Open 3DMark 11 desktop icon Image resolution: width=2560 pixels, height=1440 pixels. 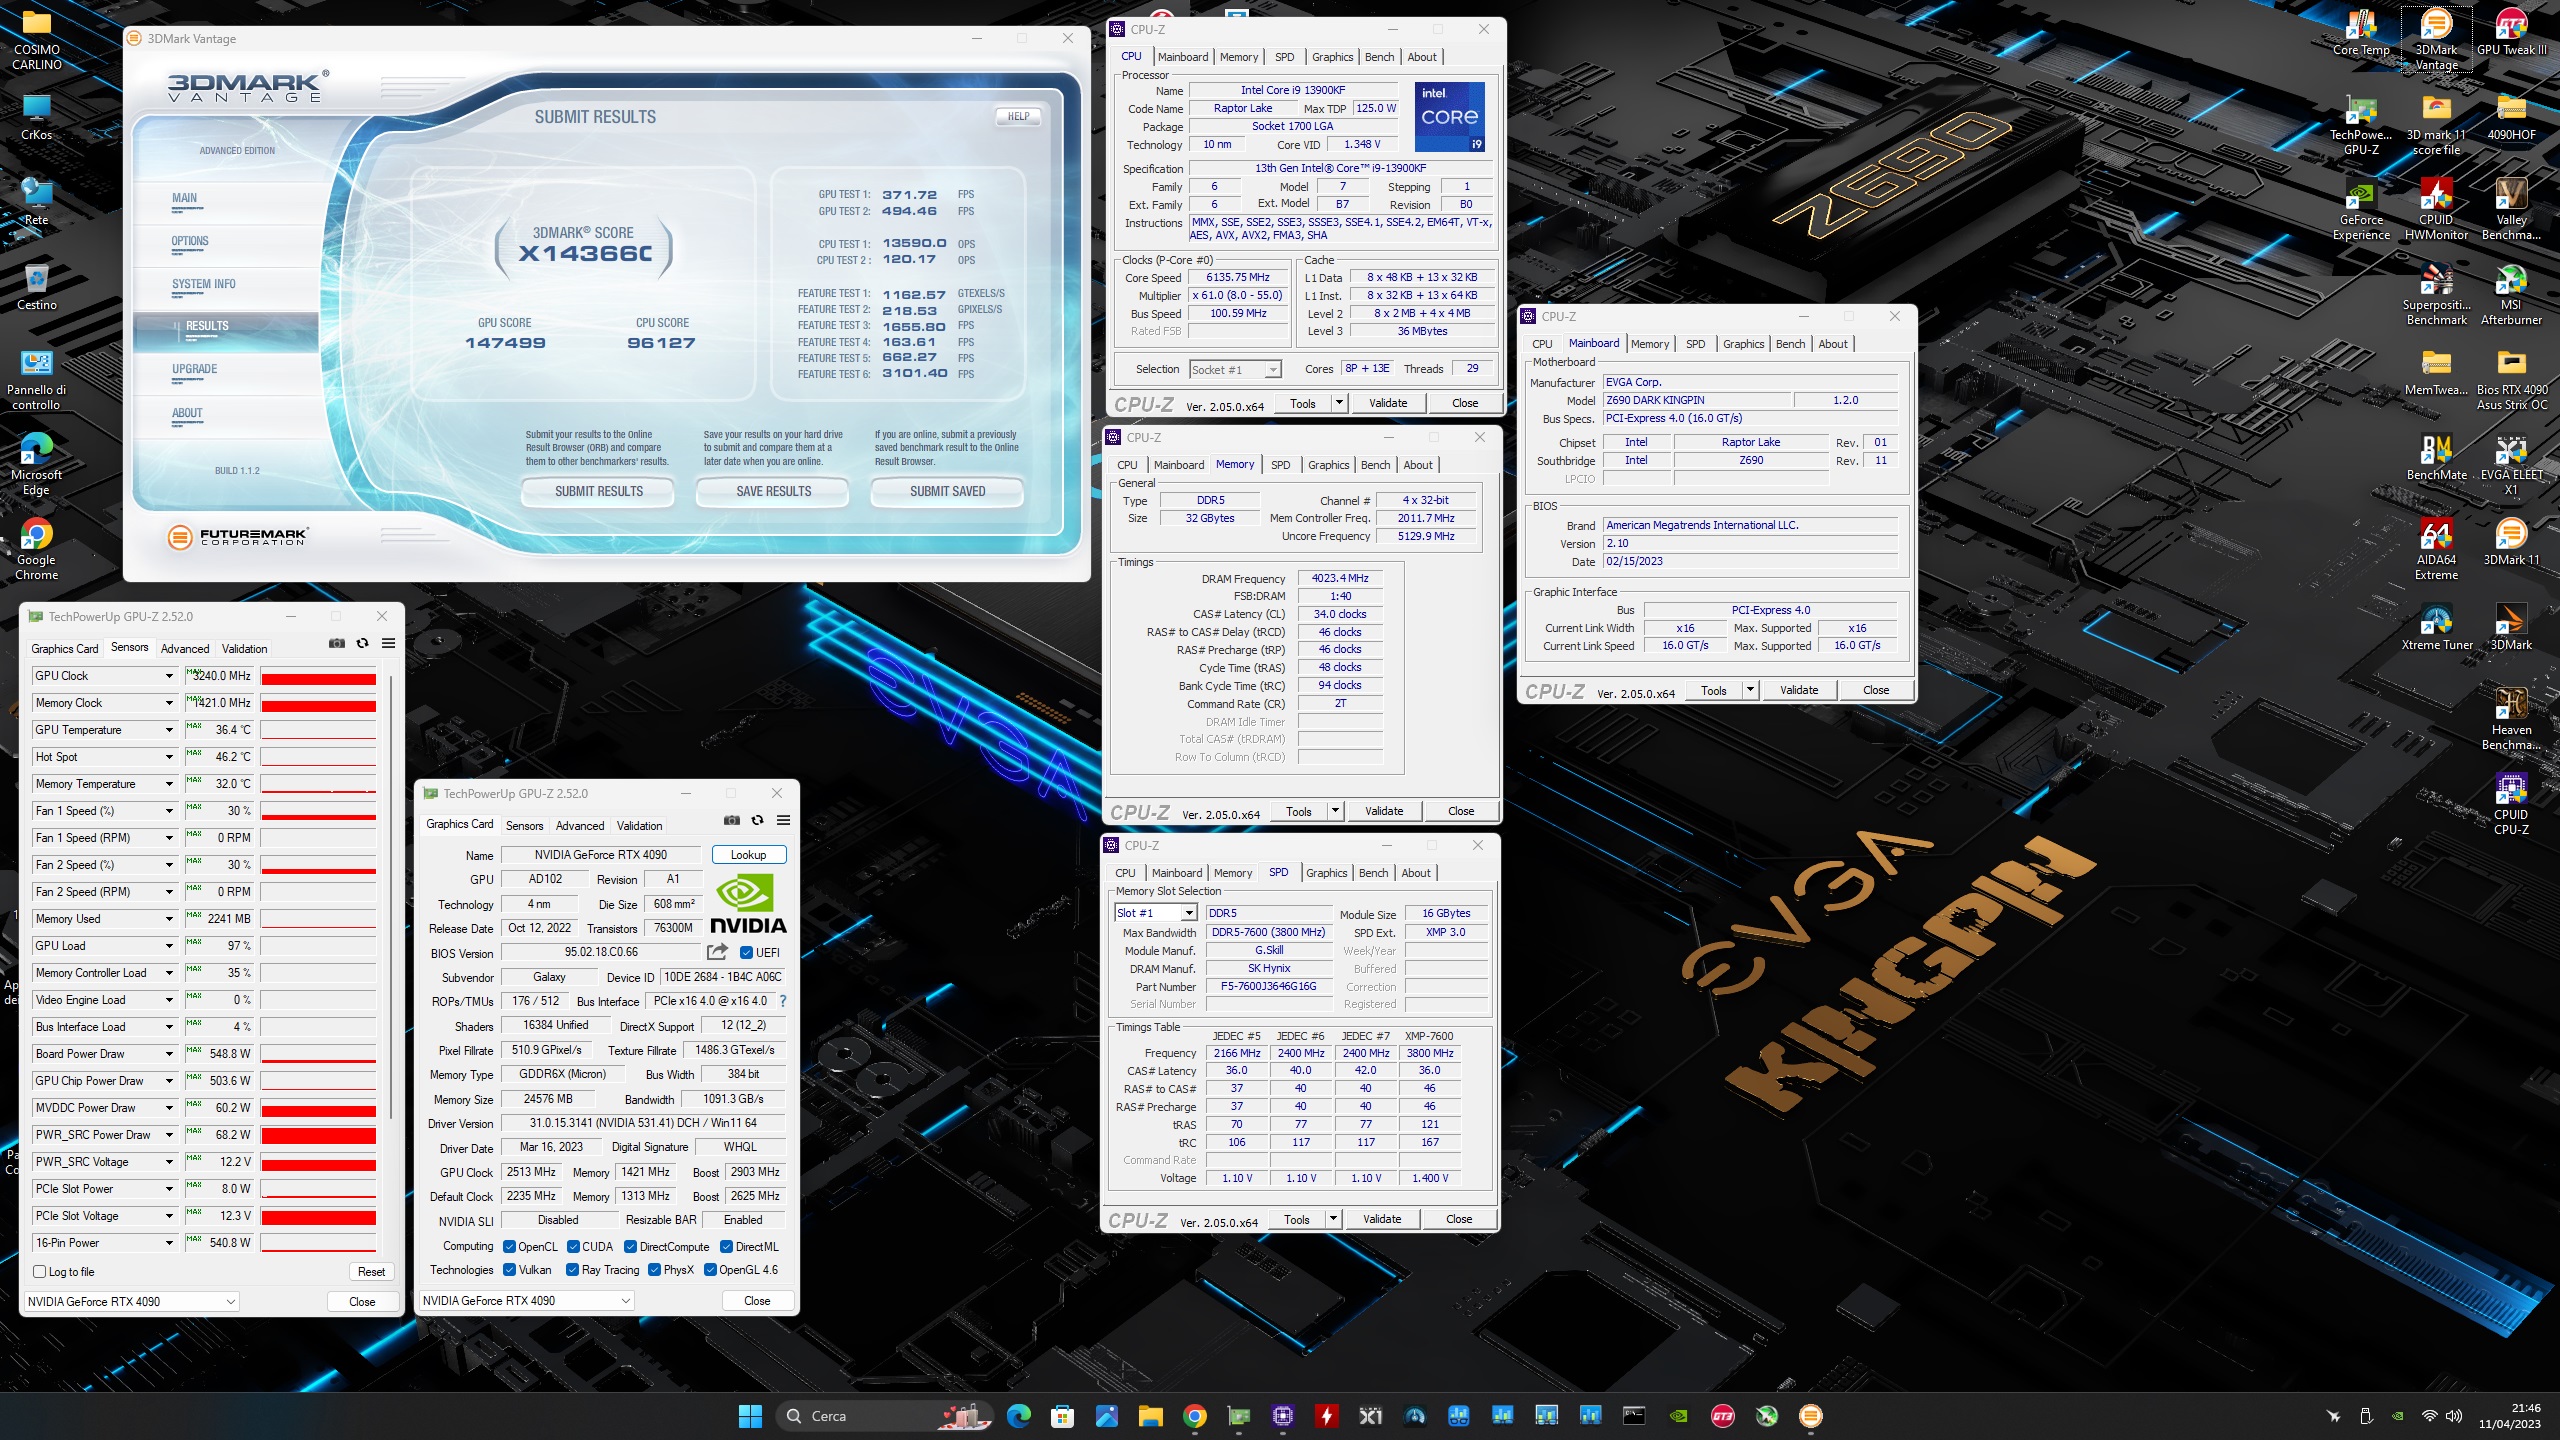(2511, 543)
